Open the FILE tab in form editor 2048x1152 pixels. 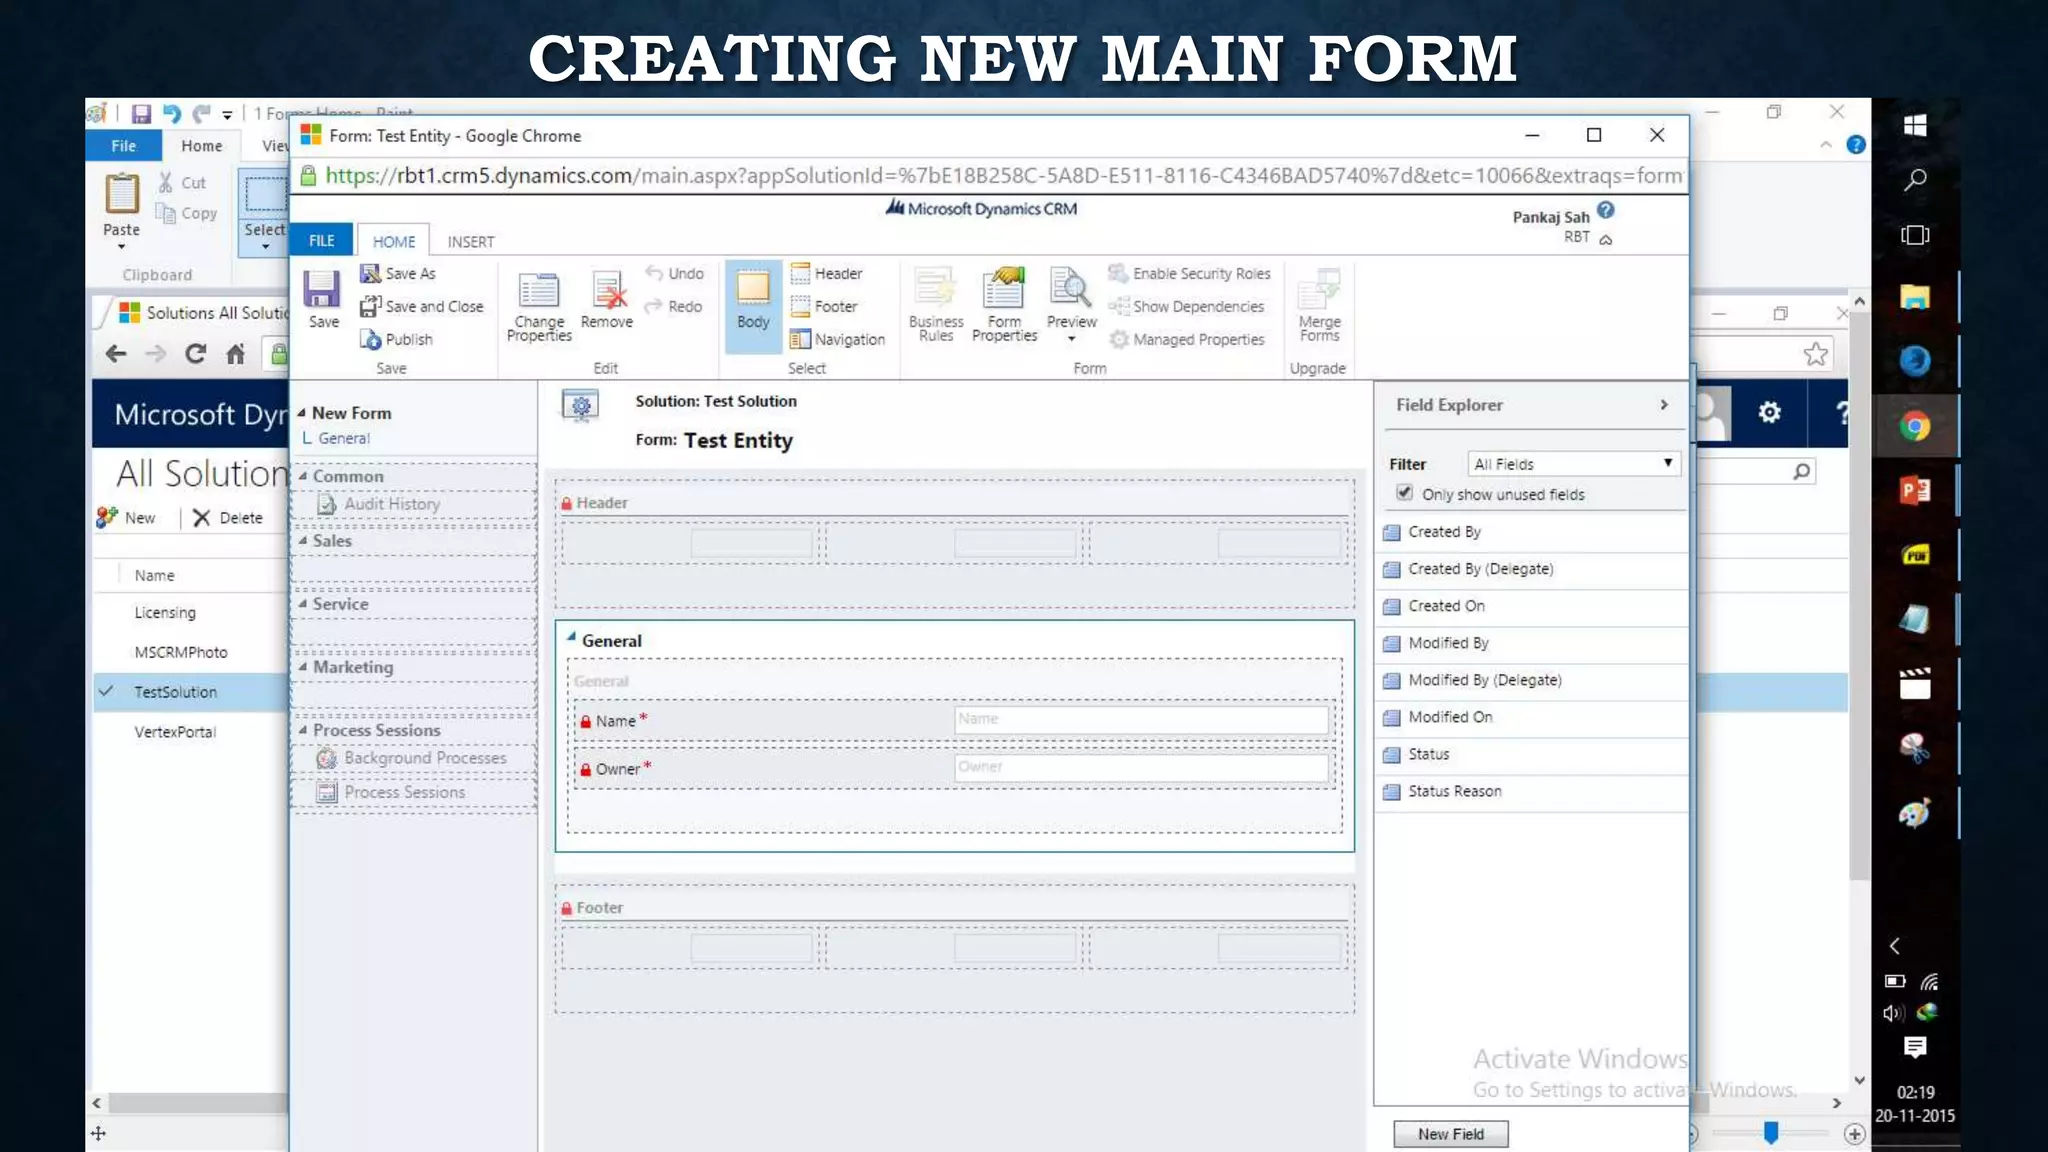tap(321, 240)
